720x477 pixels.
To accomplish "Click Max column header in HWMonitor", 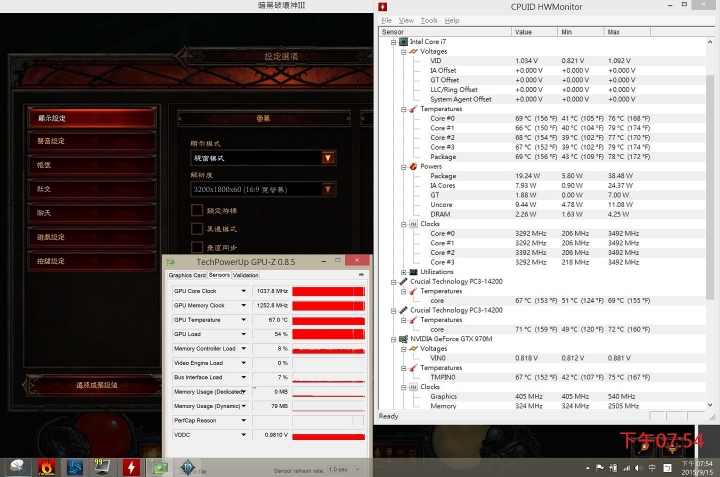I will [627, 32].
